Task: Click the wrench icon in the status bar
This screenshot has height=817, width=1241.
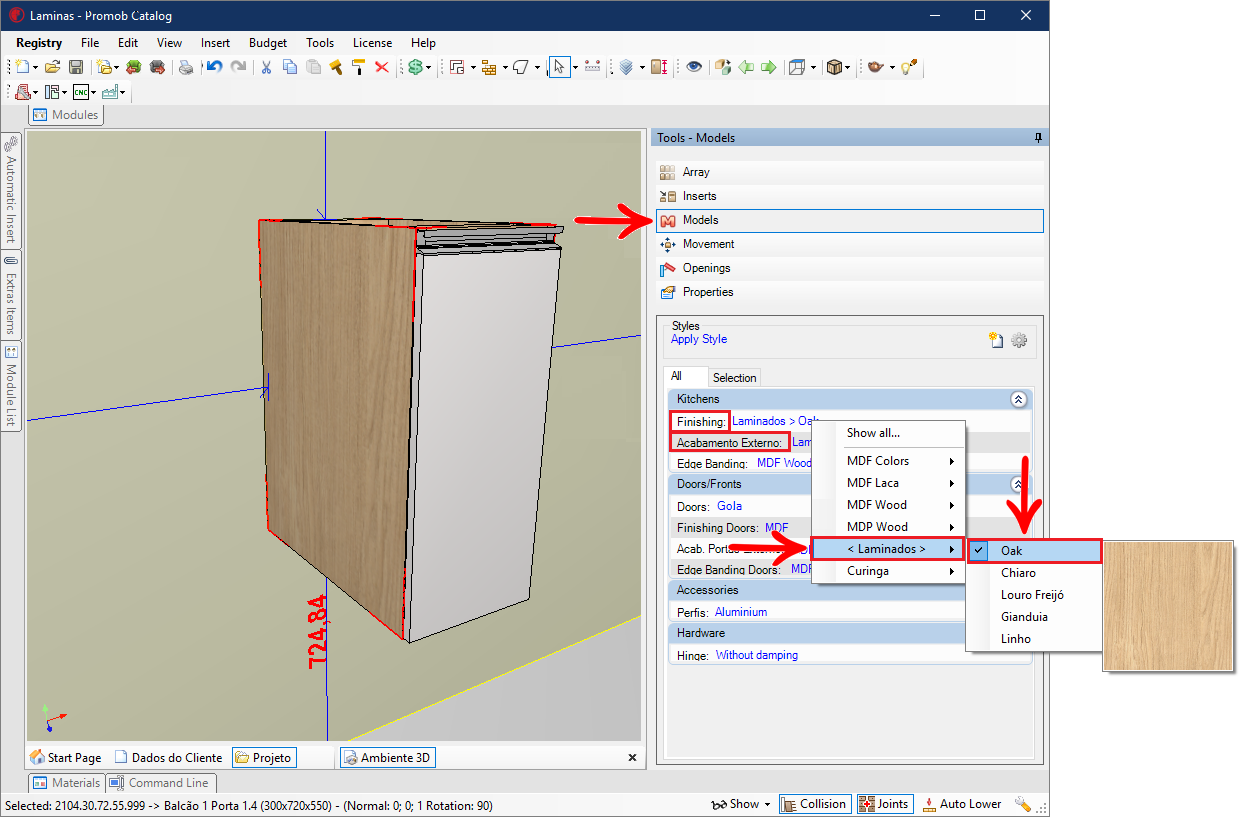Action: (x=1022, y=804)
